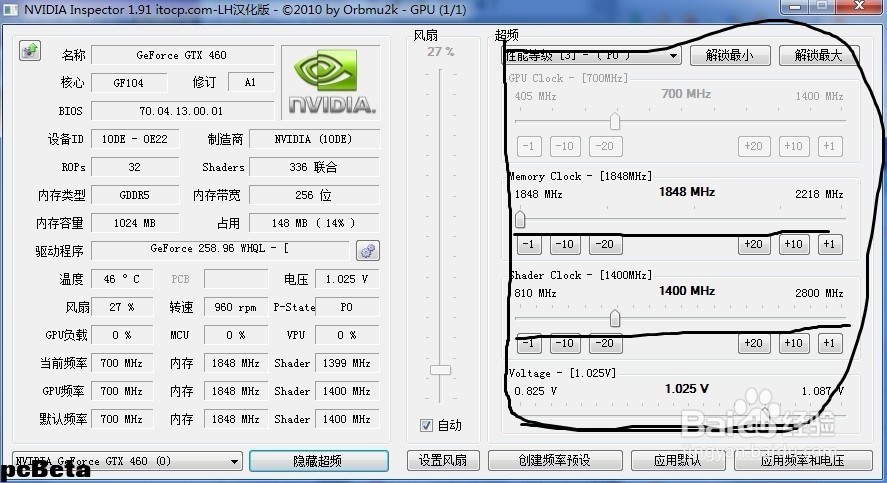Click the Shaders field 336 联合

tap(314, 167)
